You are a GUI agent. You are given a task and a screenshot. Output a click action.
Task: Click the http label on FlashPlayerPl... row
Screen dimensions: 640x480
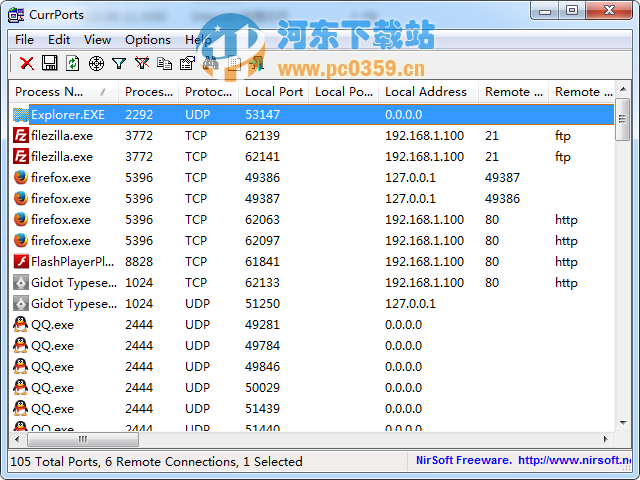[566, 262]
